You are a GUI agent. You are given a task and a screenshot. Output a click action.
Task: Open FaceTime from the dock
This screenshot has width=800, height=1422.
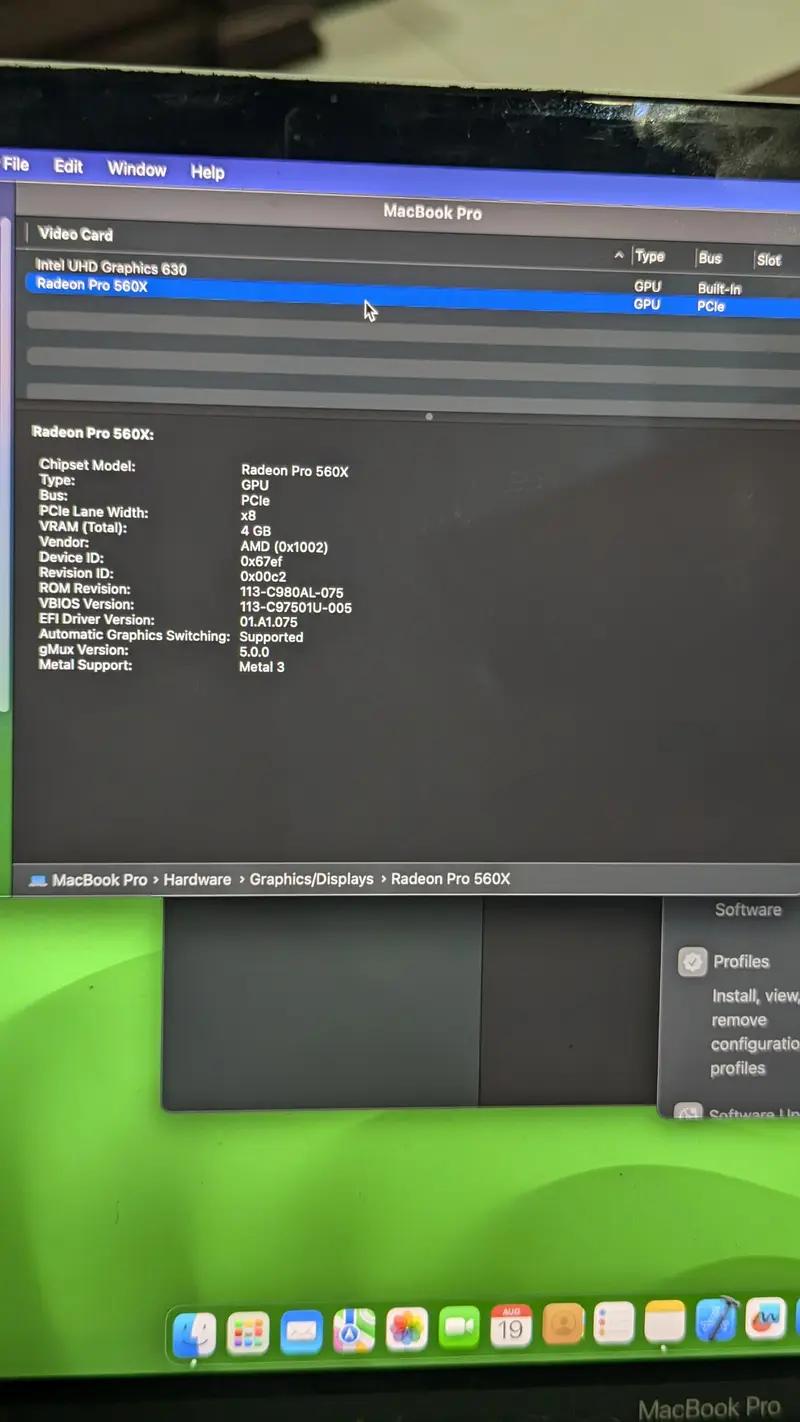[459, 1328]
